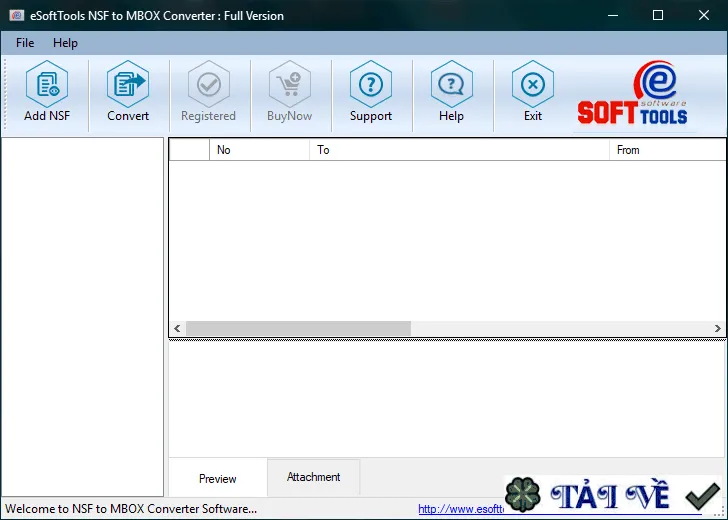Click the blank first column header
This screenshot has width=728, height=520.
(x=189, y=150)
